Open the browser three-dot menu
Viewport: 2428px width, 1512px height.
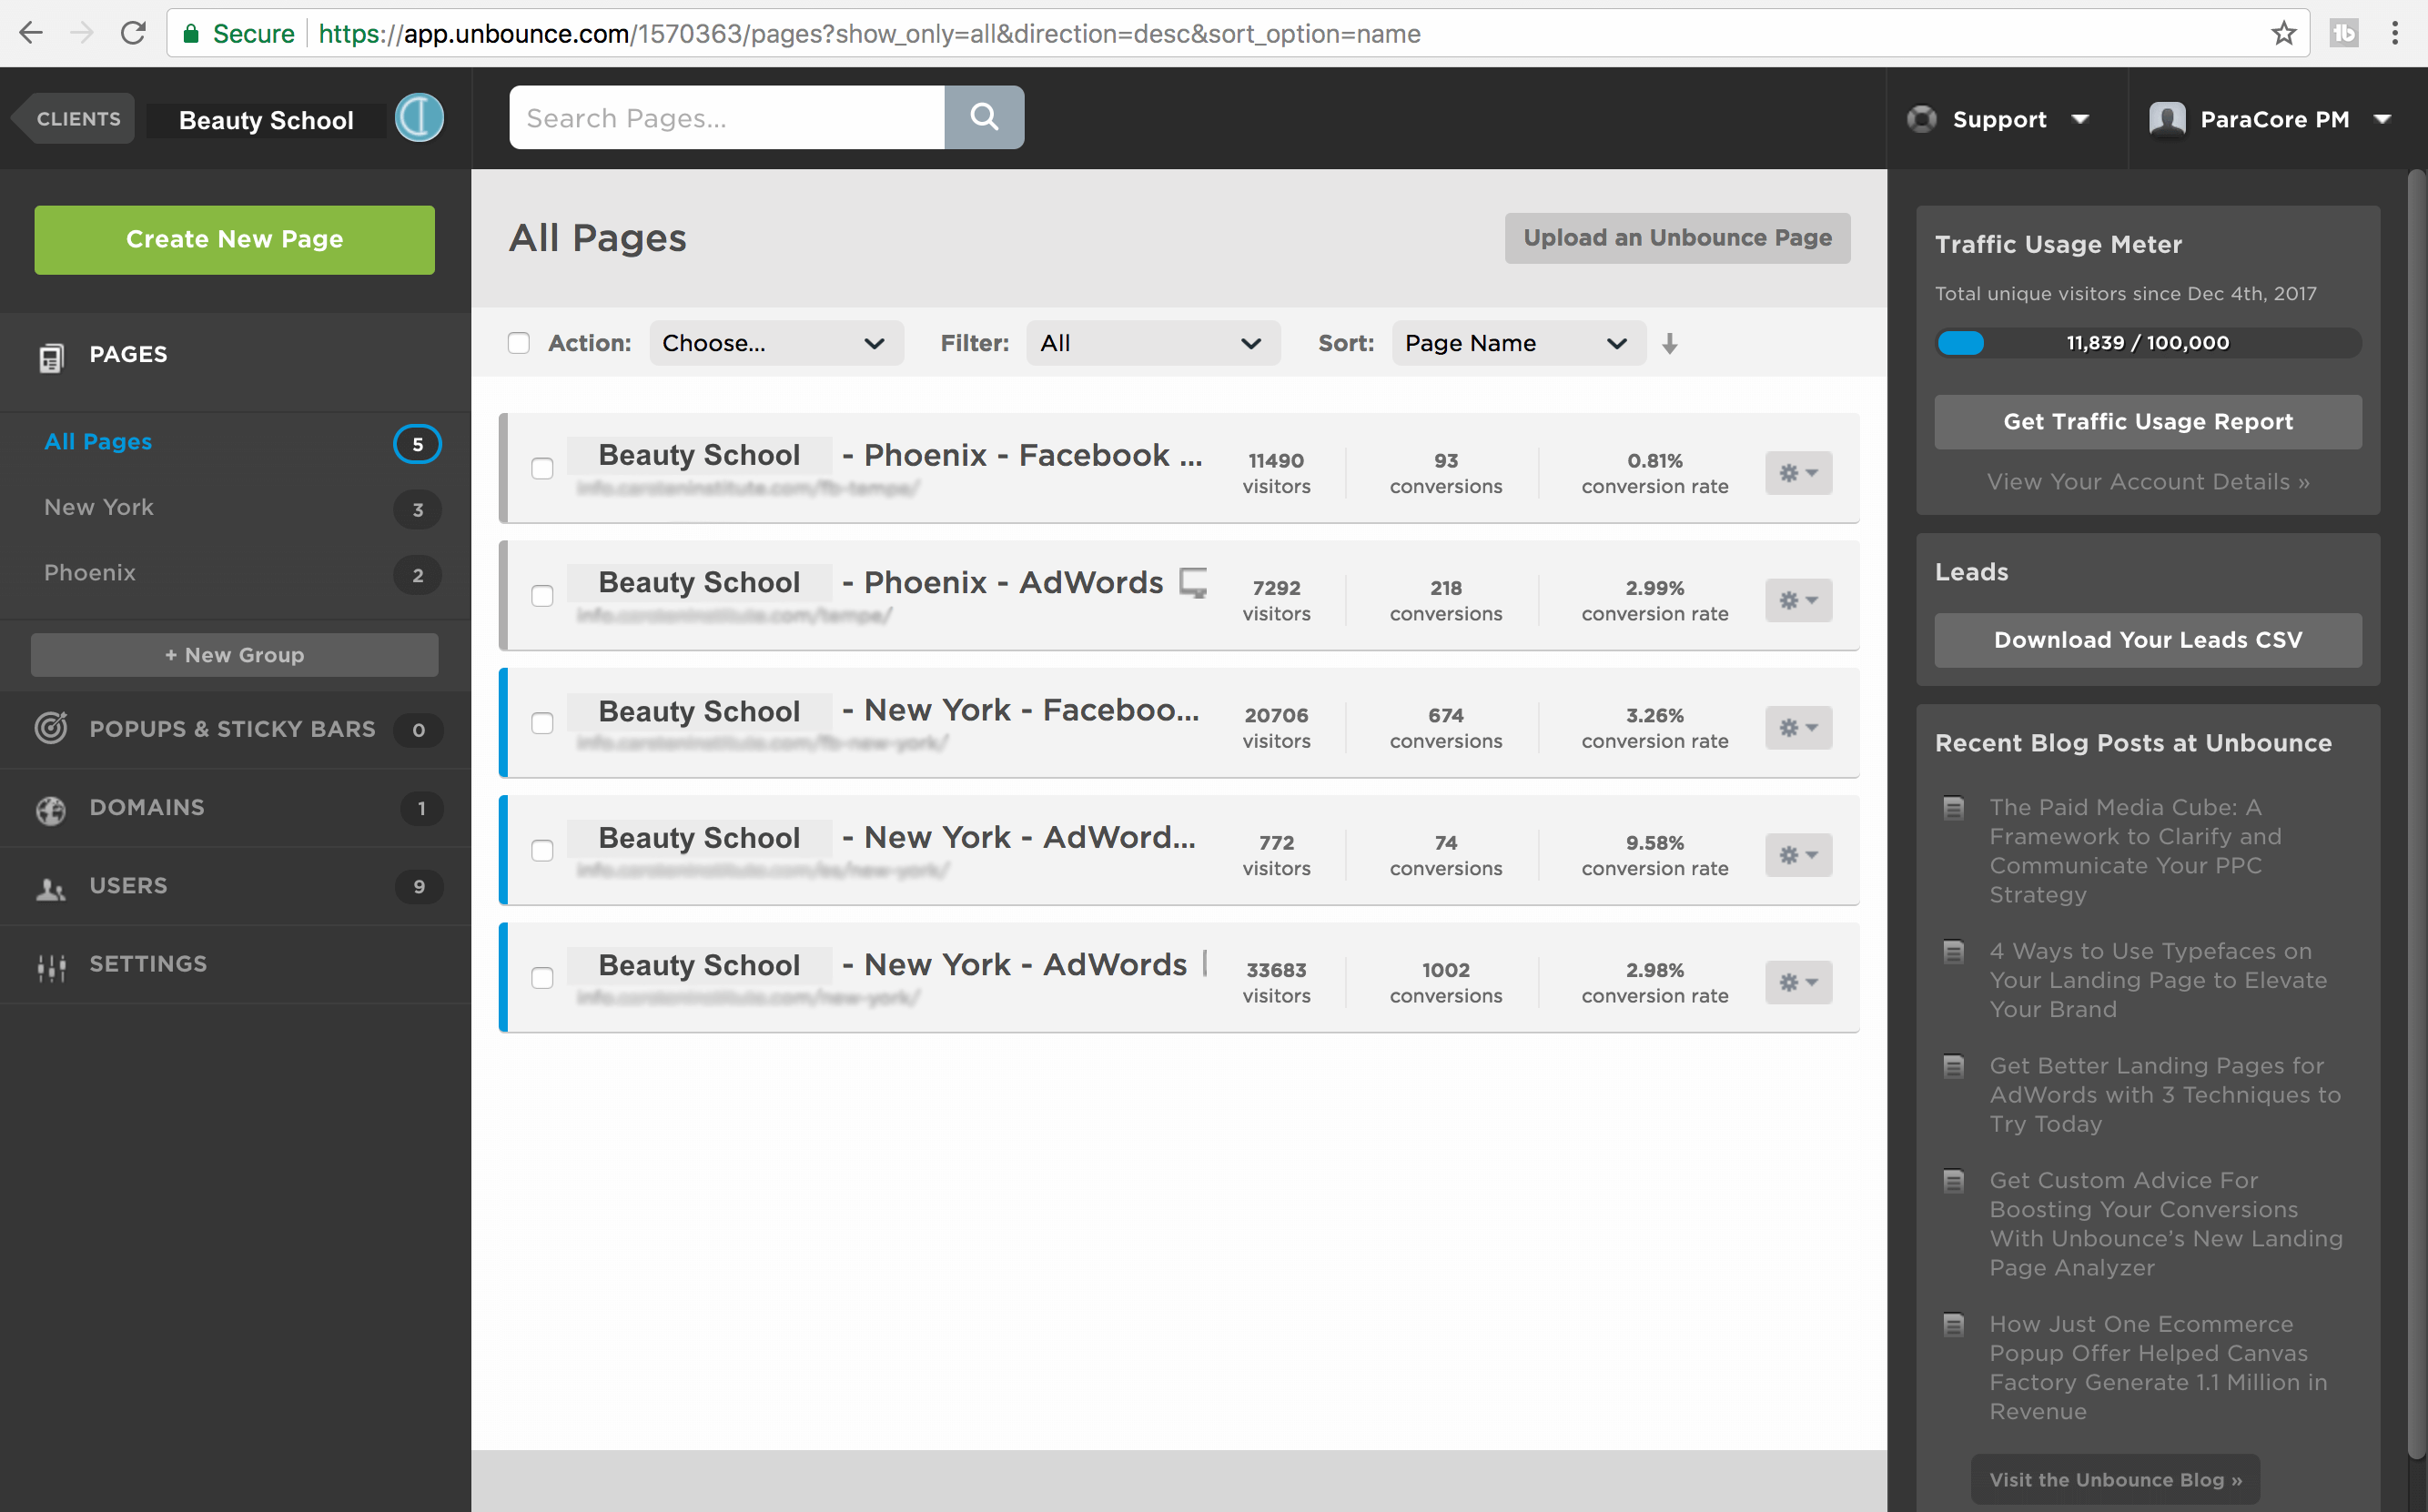pos(2394,33)
